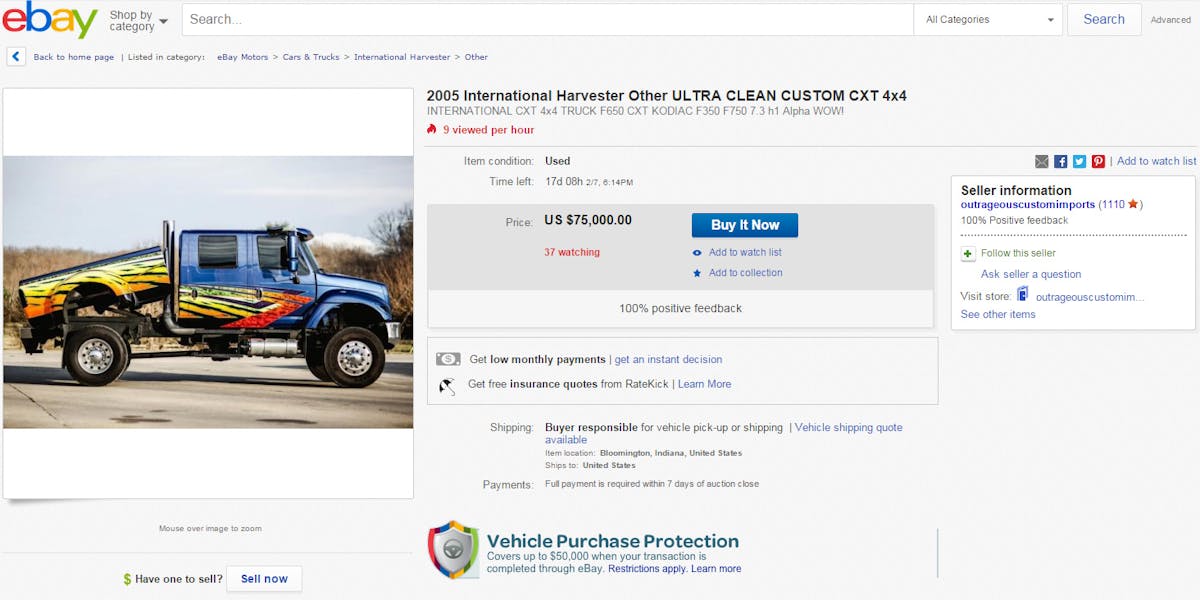Screen dimensions: 1200x600
Task: Expand the Shop by category dropdown
Action: (138, 20)
